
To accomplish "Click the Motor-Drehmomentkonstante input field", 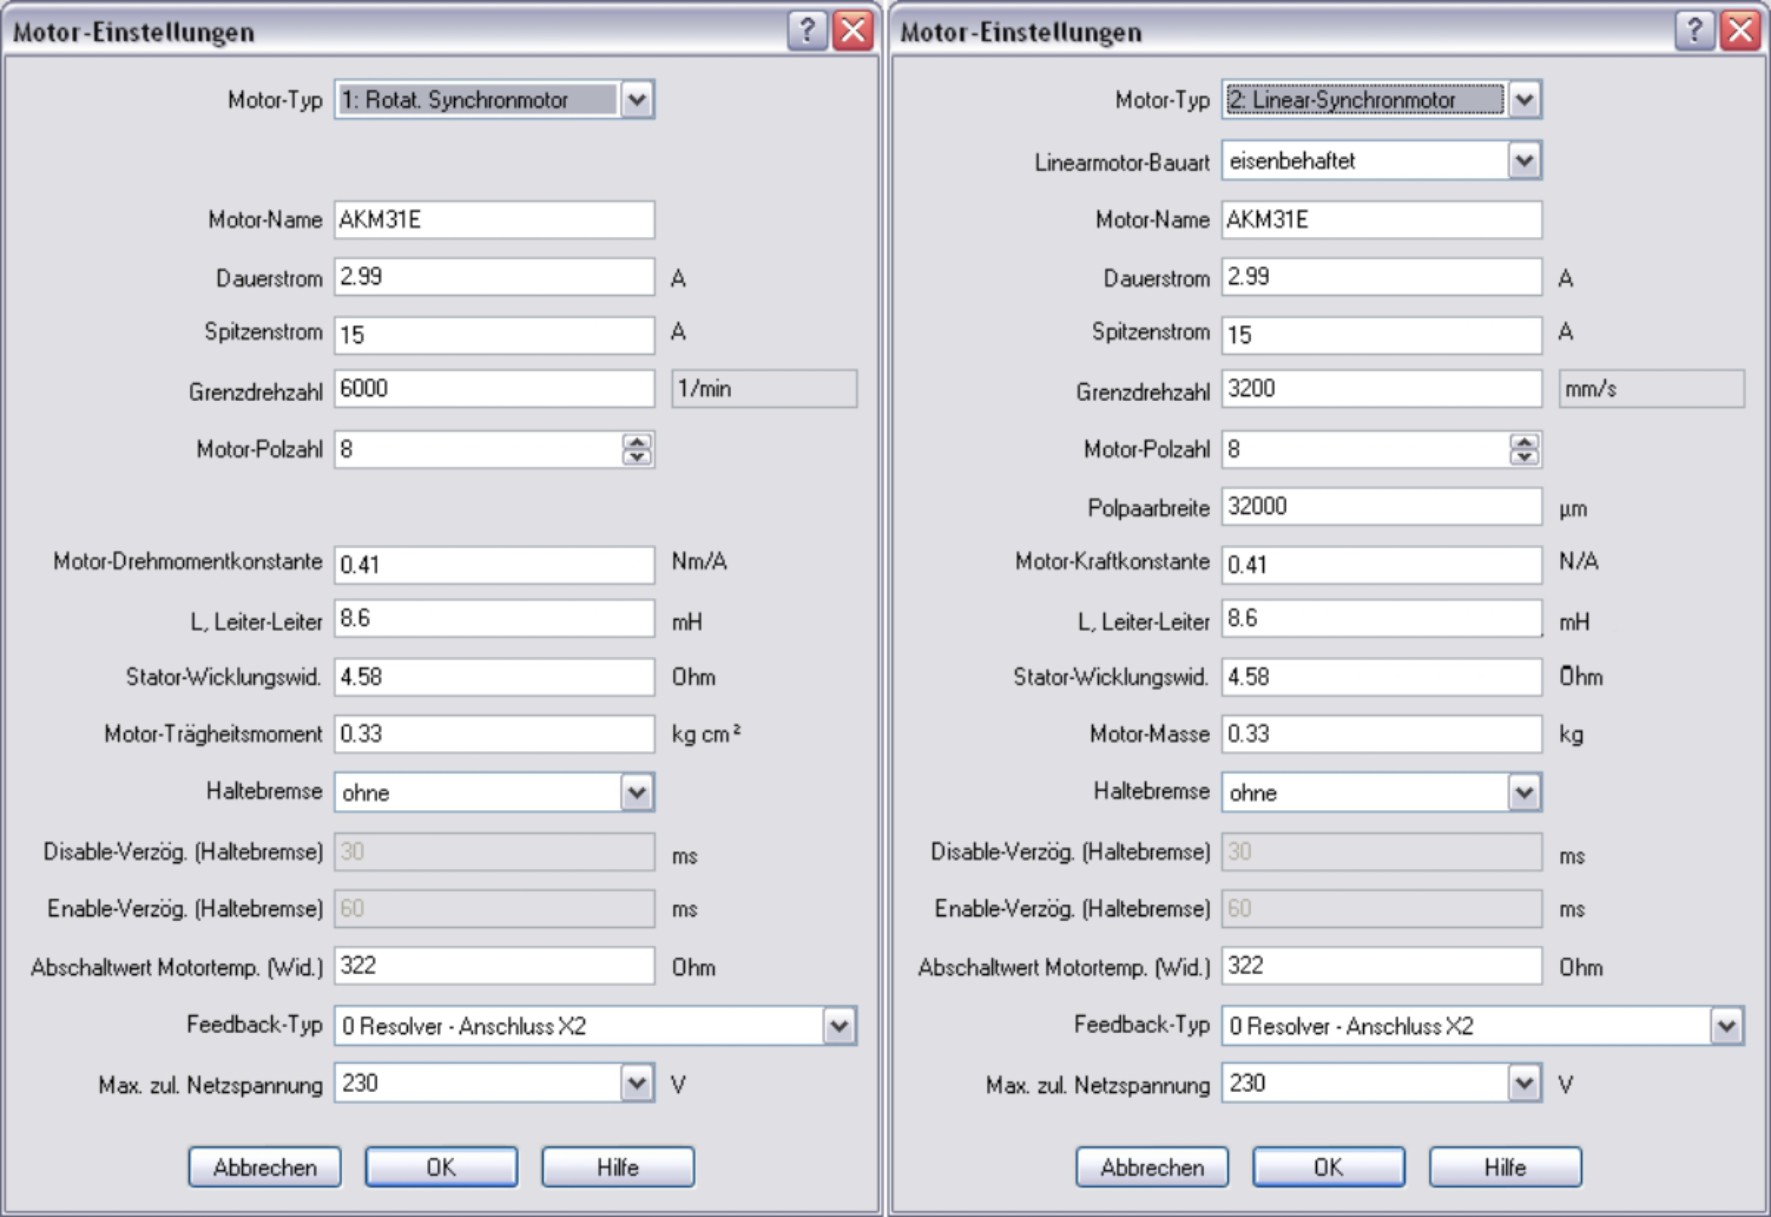I will (x=494, y=565).
